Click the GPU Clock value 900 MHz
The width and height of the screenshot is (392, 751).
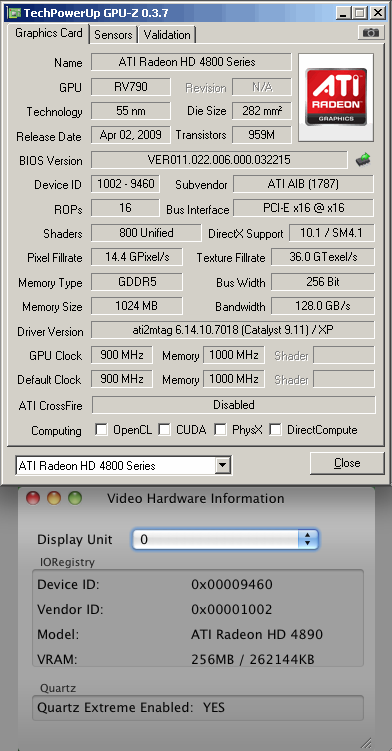(122, 355)
